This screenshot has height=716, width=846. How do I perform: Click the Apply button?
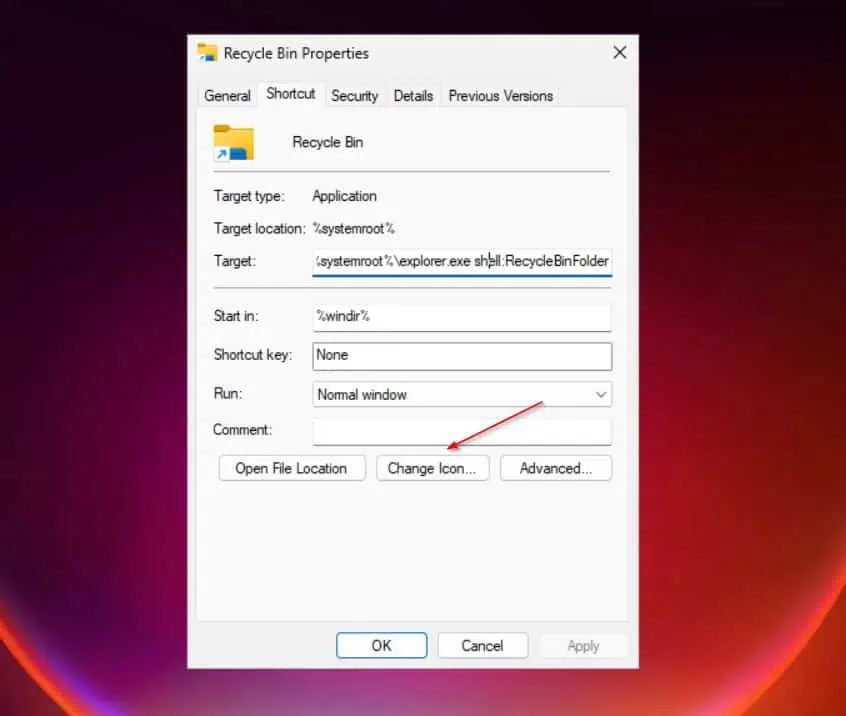tap(583, 645)
